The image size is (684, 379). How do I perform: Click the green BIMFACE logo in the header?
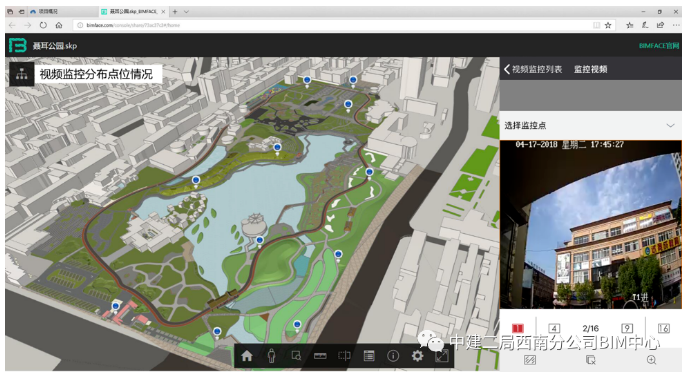[18, 45]
